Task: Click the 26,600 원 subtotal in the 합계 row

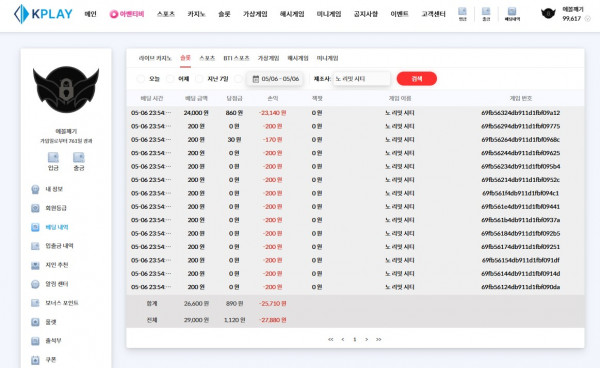Action: [x=196, y=303]
